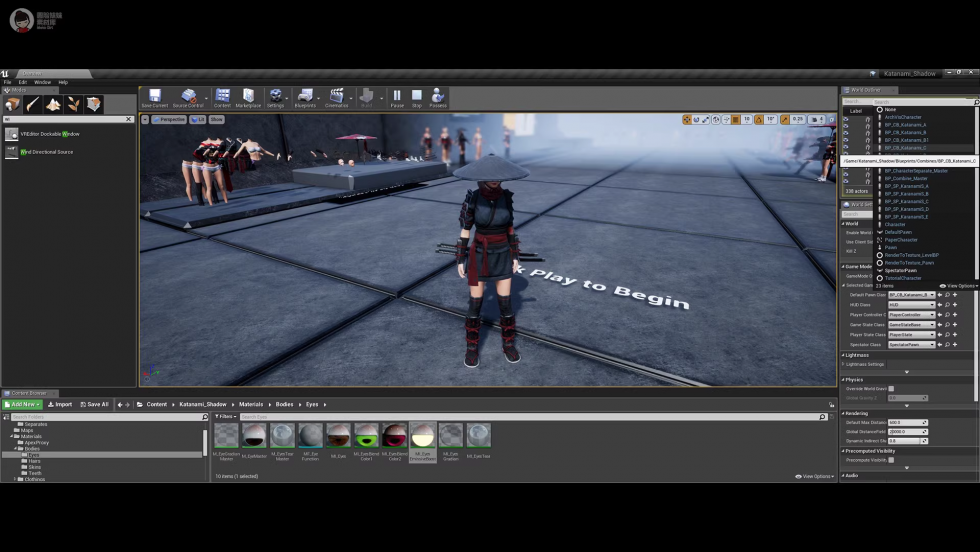The height and width of the screenshot is (552, 980).
Task: Open the Cinematics toolbar icon
Action: click(336, 98)
